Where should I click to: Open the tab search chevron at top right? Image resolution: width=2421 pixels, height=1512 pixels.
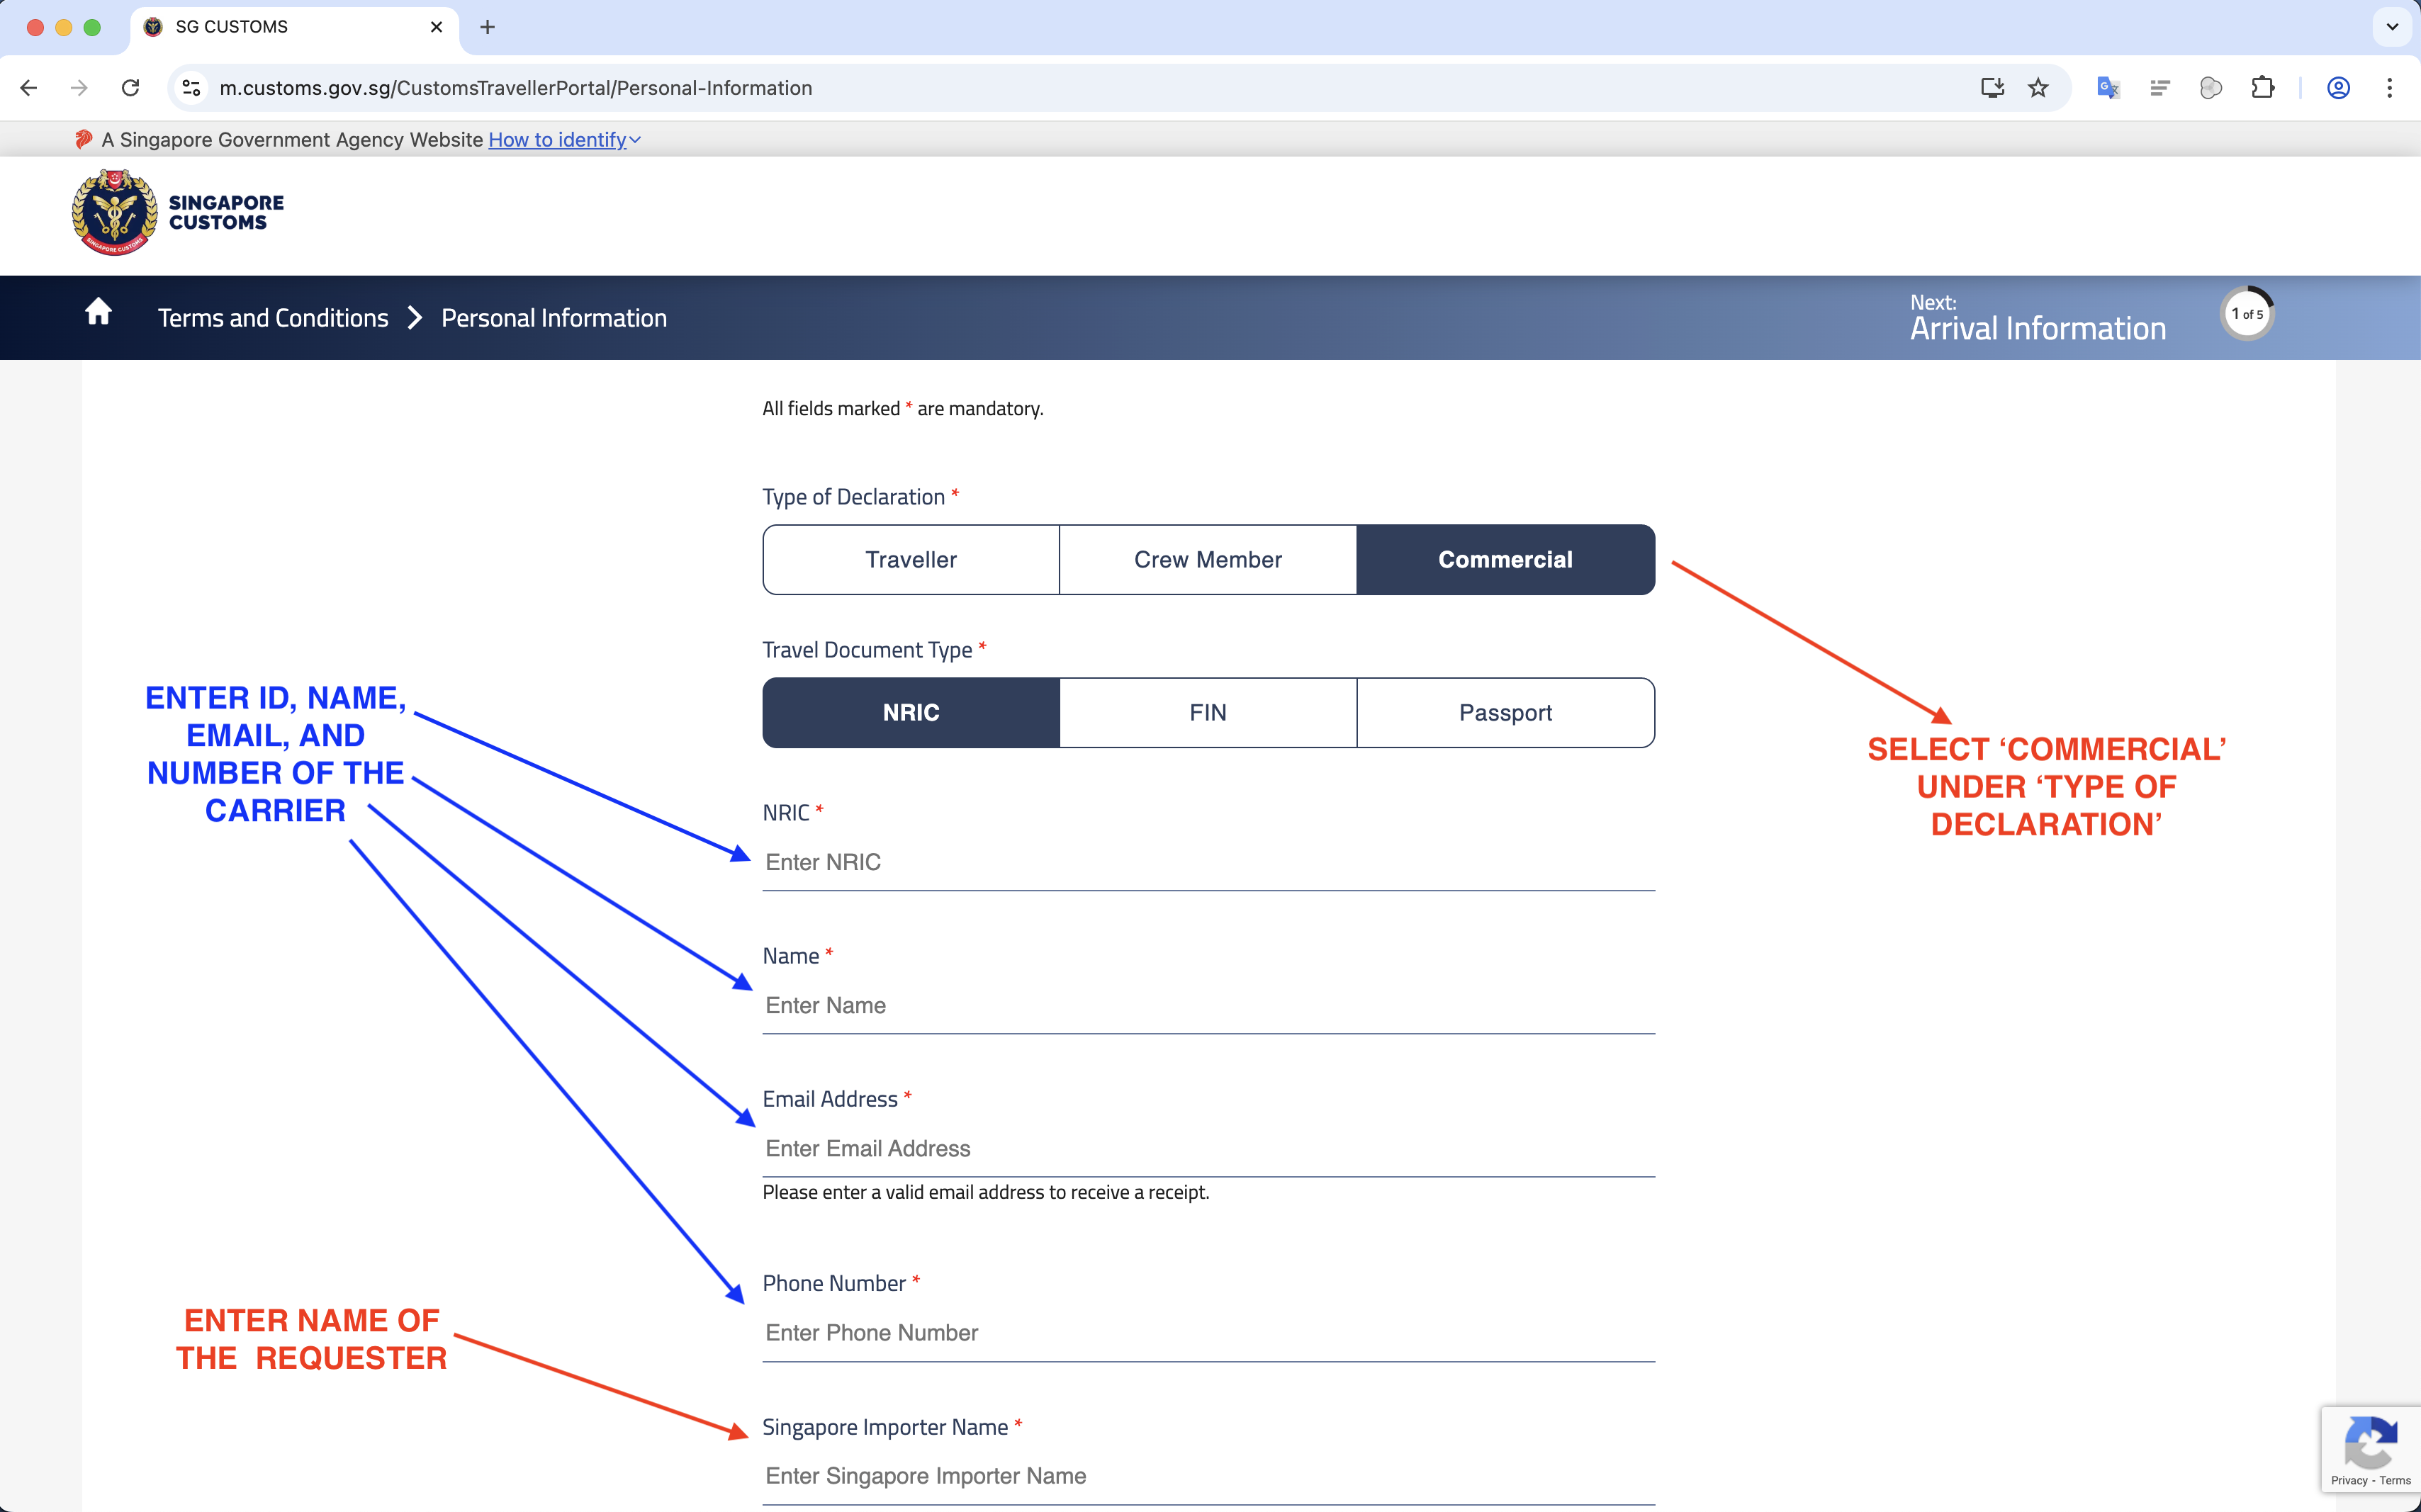click(2392, 27)
